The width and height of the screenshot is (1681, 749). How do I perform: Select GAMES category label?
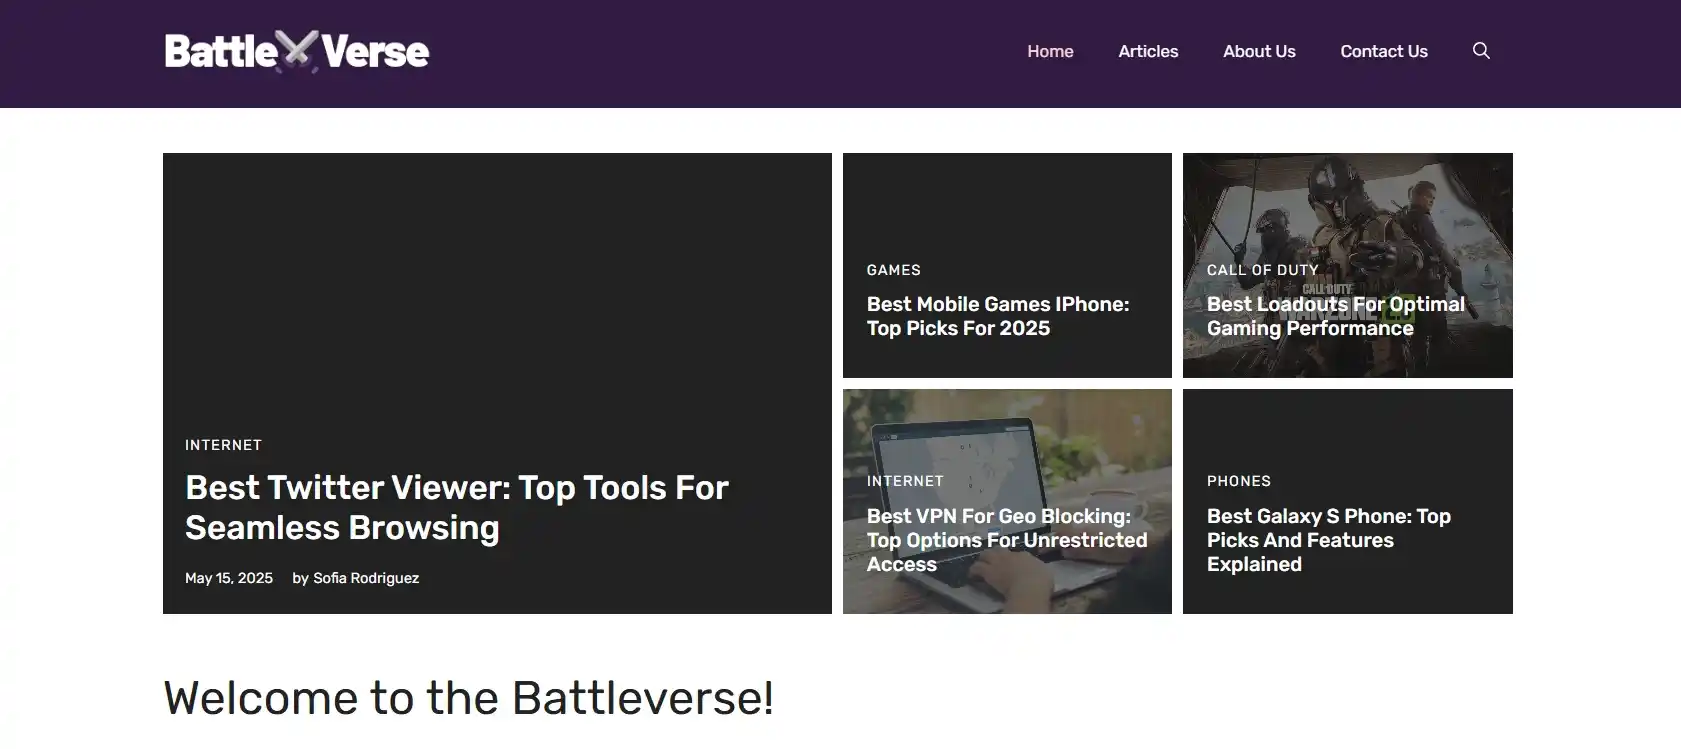pos(894,270)
